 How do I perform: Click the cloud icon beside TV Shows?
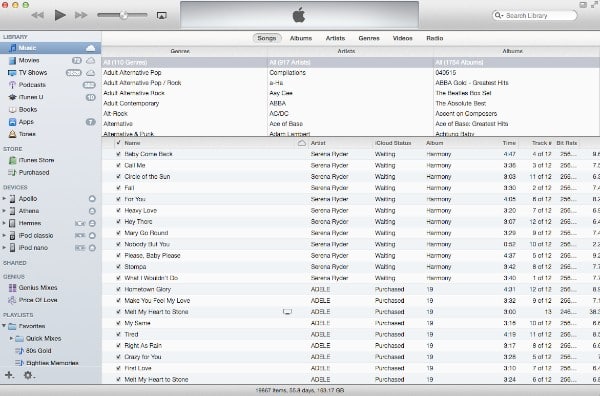[x=90, y=73]
